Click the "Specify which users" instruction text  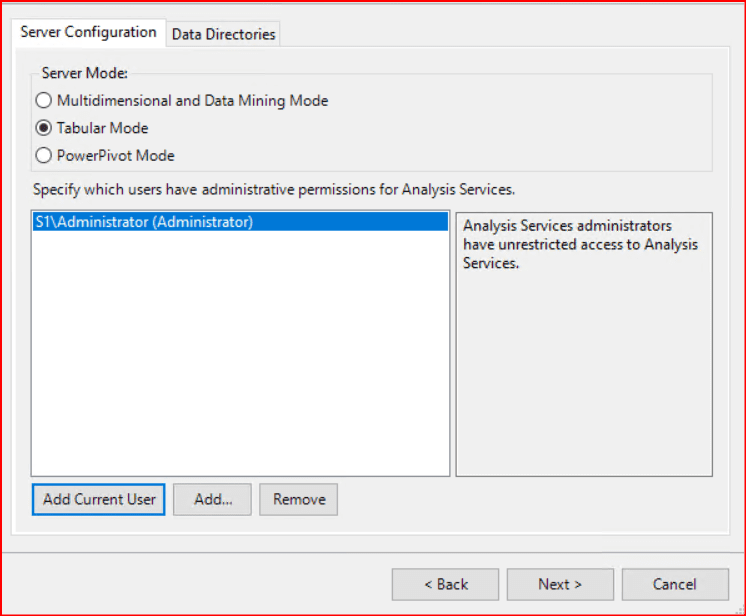[273, 188]
